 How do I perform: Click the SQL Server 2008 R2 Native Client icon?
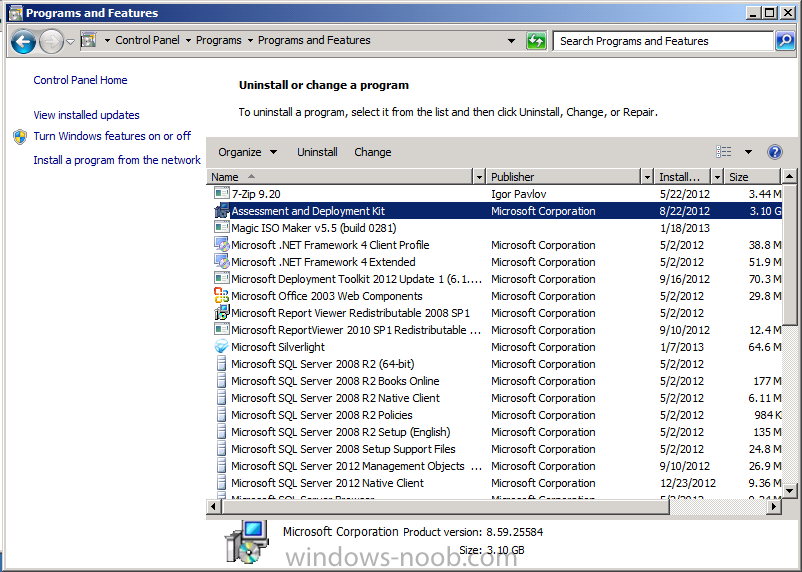point(221,398)
